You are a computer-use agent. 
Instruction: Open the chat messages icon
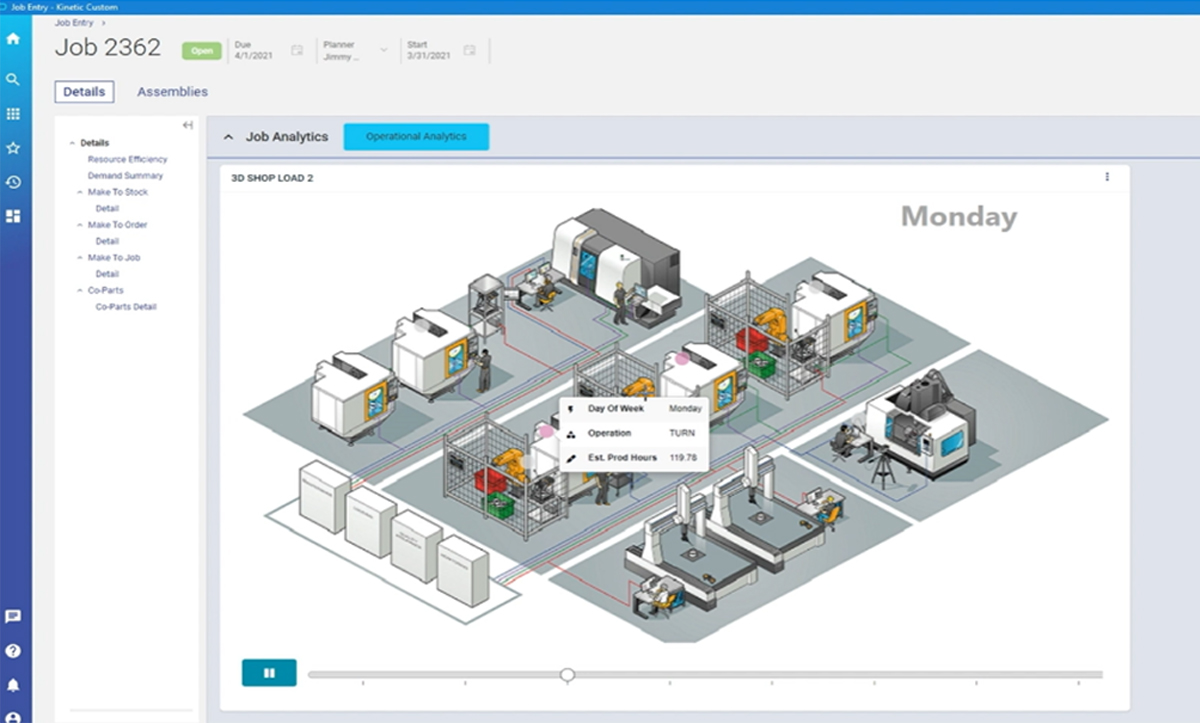[13, 617]
